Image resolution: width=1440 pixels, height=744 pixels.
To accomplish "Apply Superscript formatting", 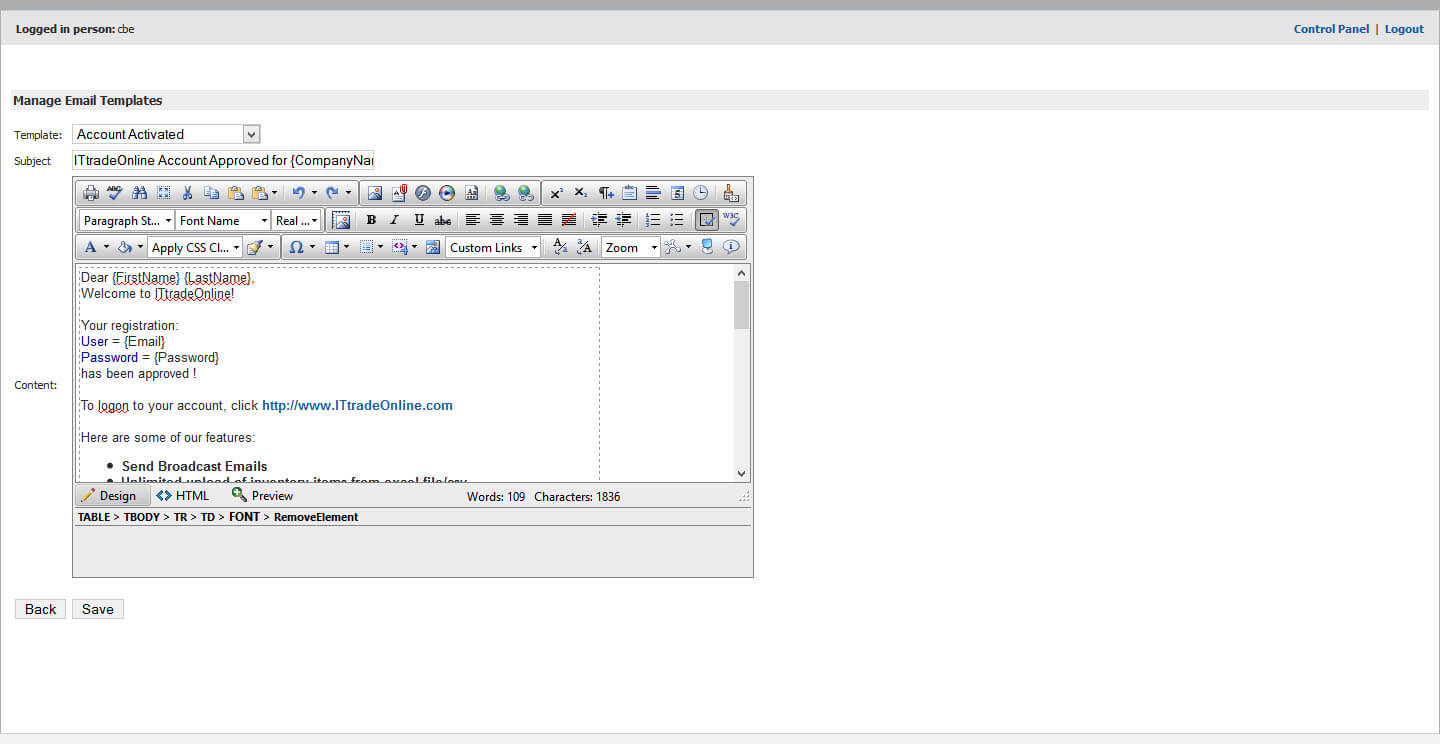I will tap(557, 193).
